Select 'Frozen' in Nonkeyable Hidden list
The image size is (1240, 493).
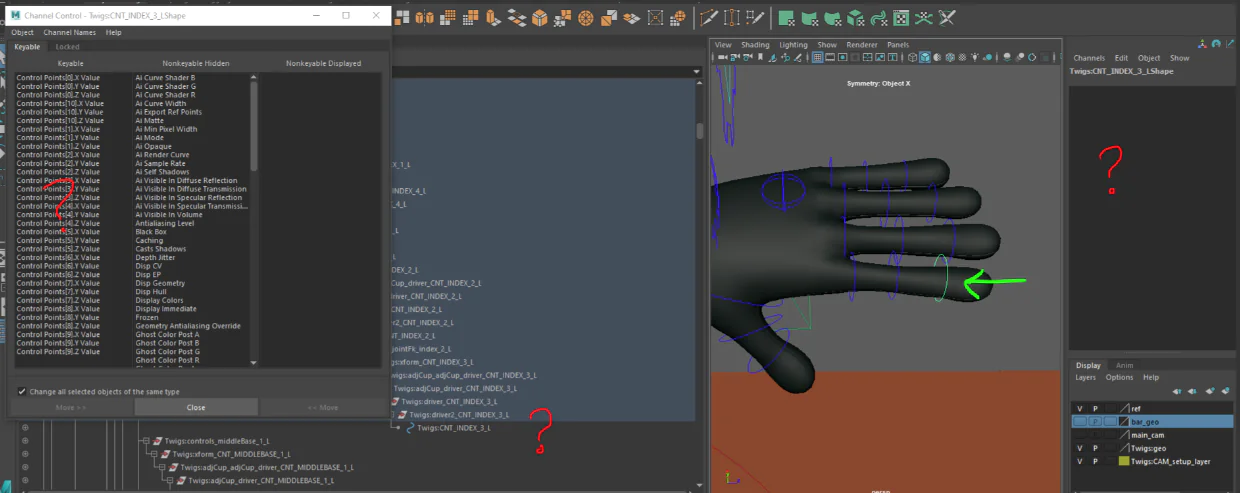click(x=148, y=317)
